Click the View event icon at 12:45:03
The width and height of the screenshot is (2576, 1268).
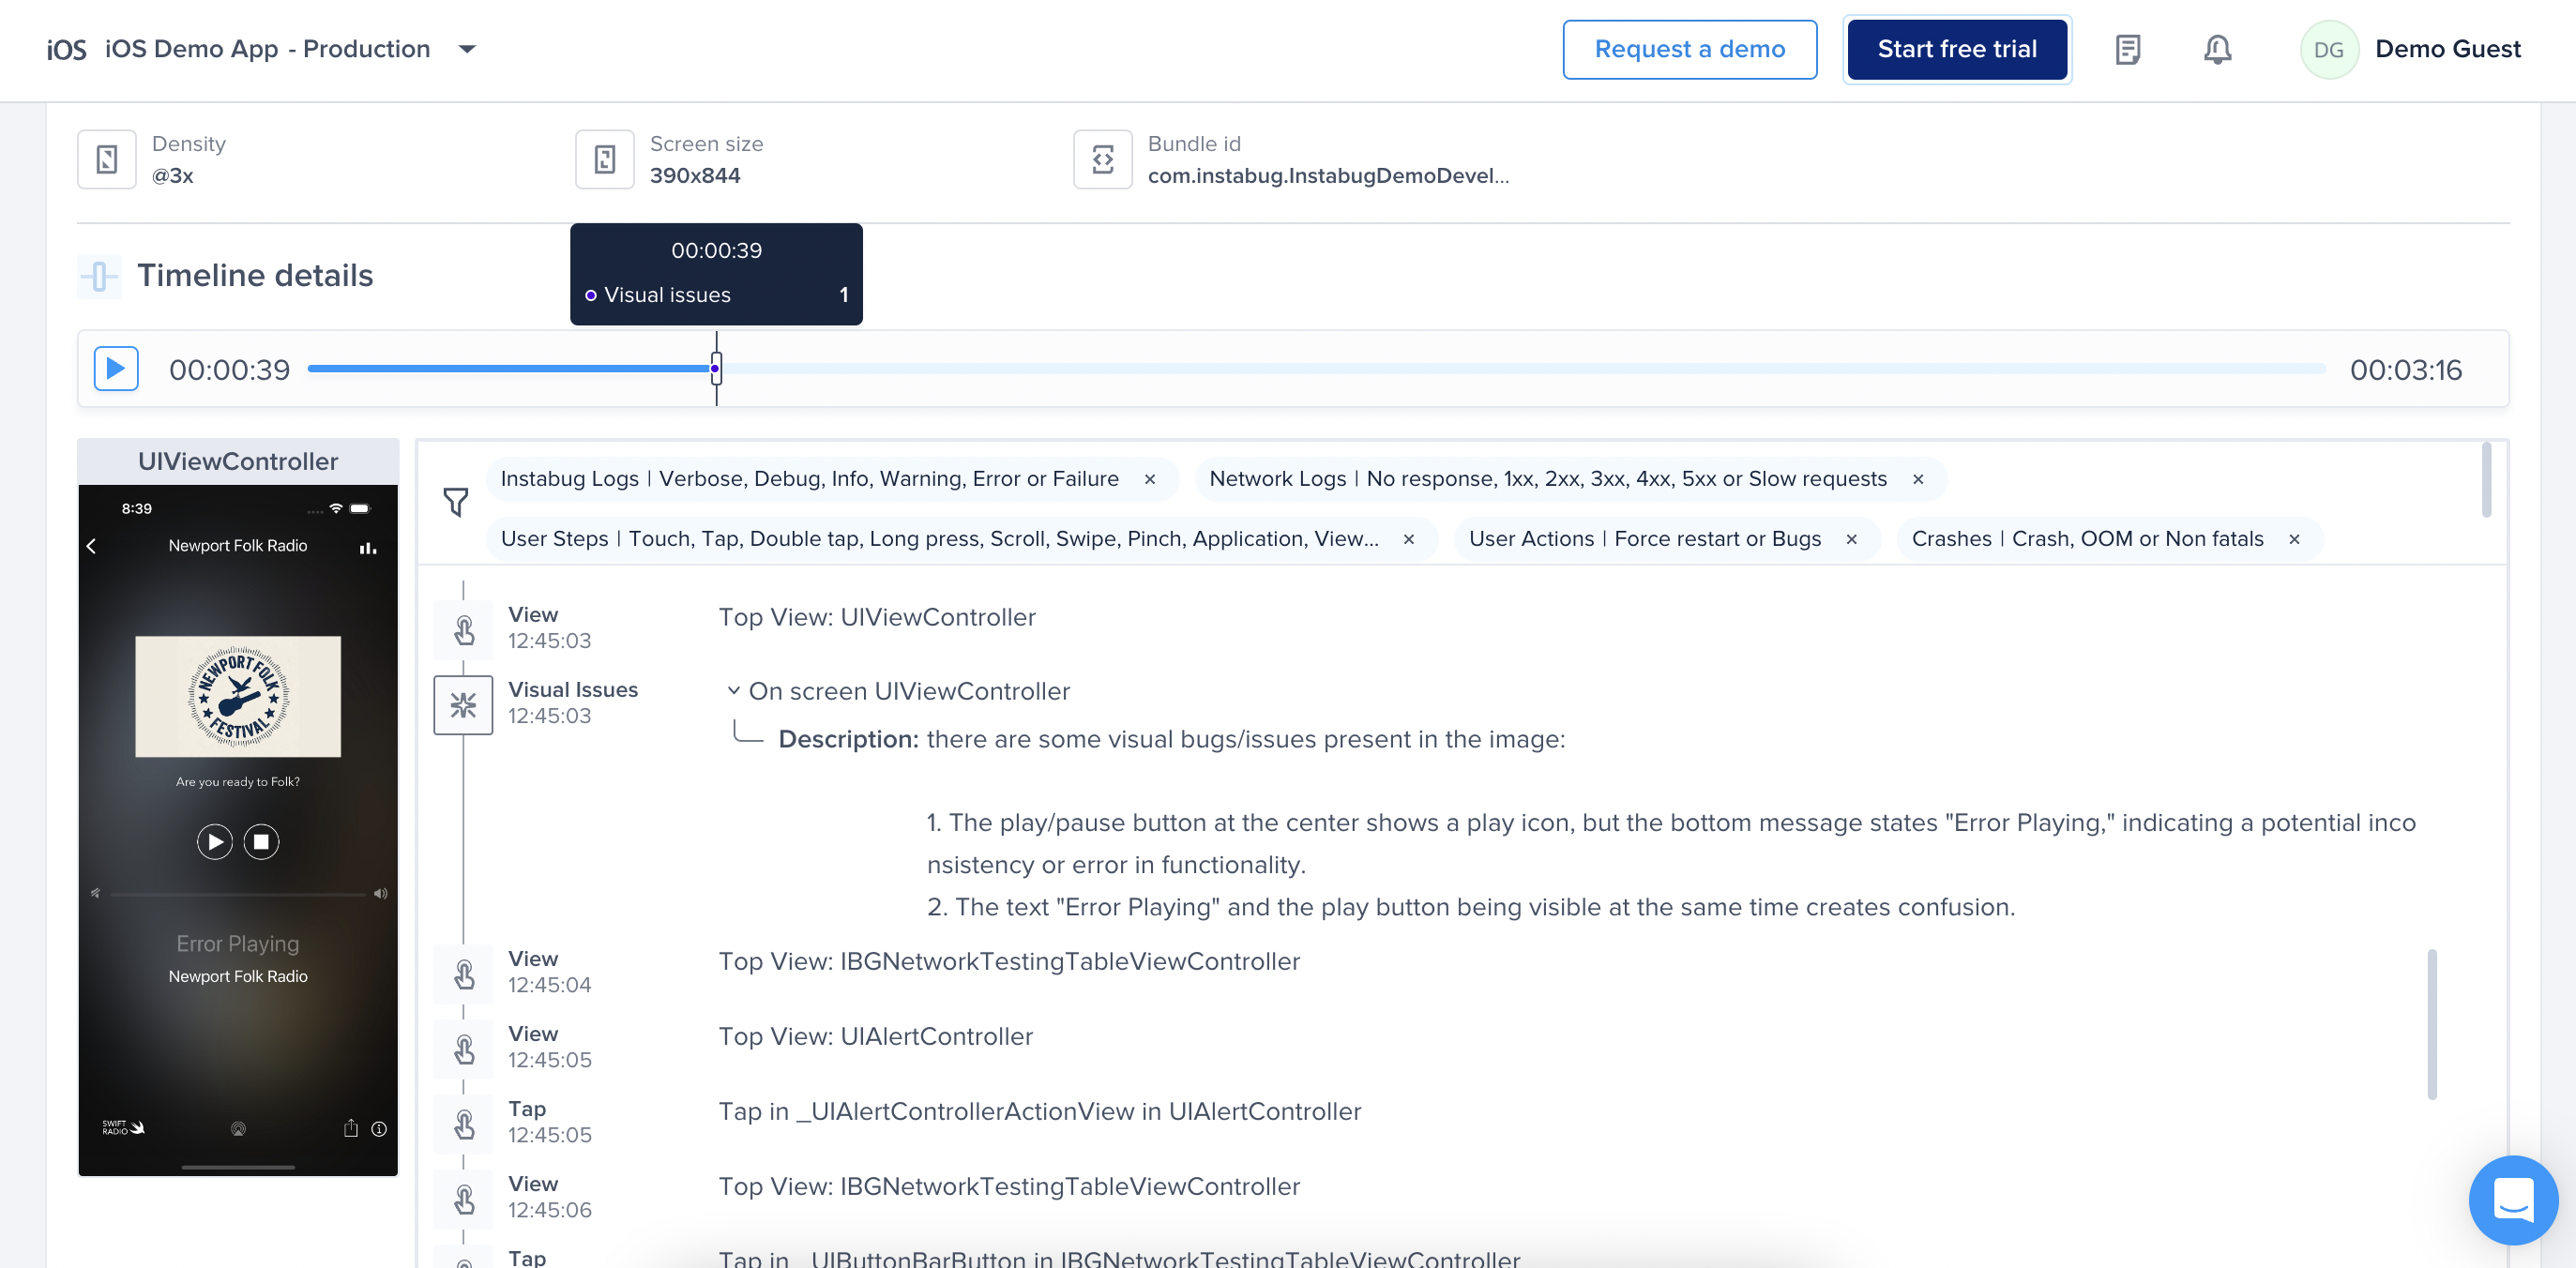463,629
